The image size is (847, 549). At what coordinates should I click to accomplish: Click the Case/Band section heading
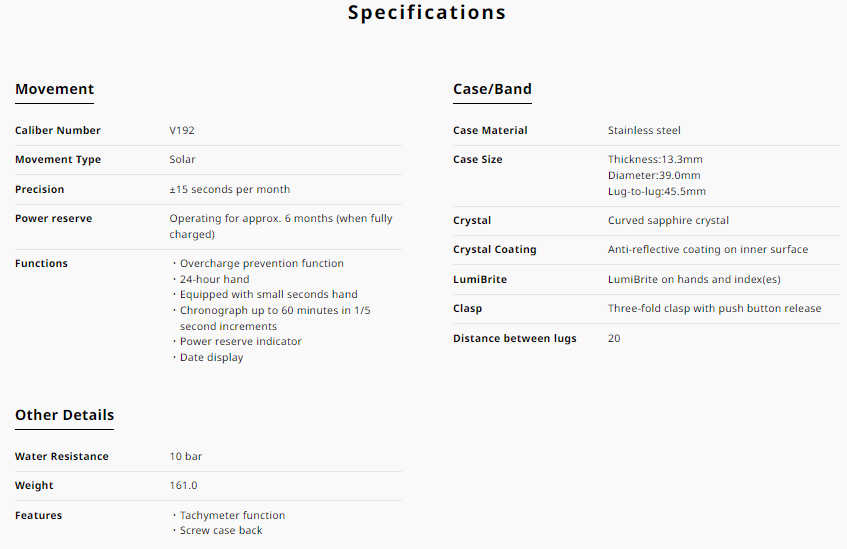pos(492,89)
